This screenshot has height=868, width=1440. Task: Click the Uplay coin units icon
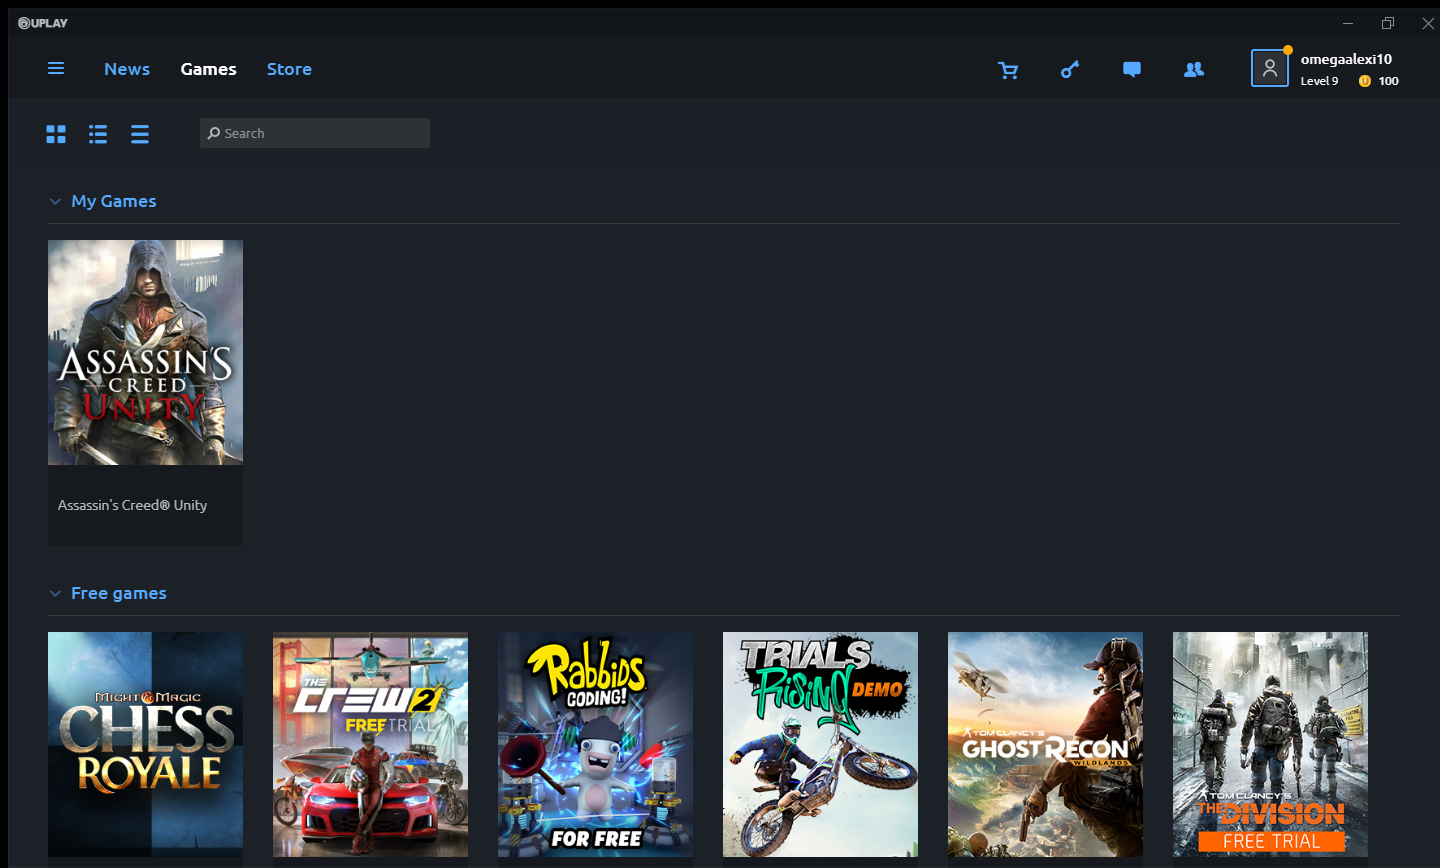[x=1364, y=81]
